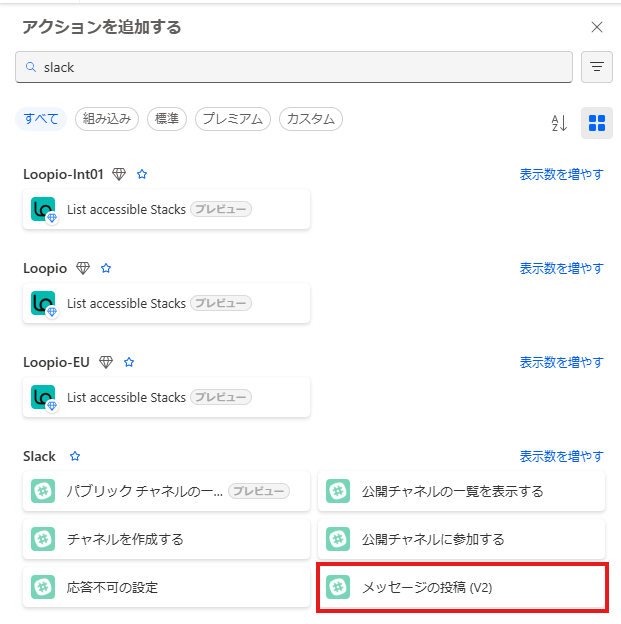621x624 pixels.
Task: Select パブリック チャネルの一... preview action
Action: [x=166, y=491]
